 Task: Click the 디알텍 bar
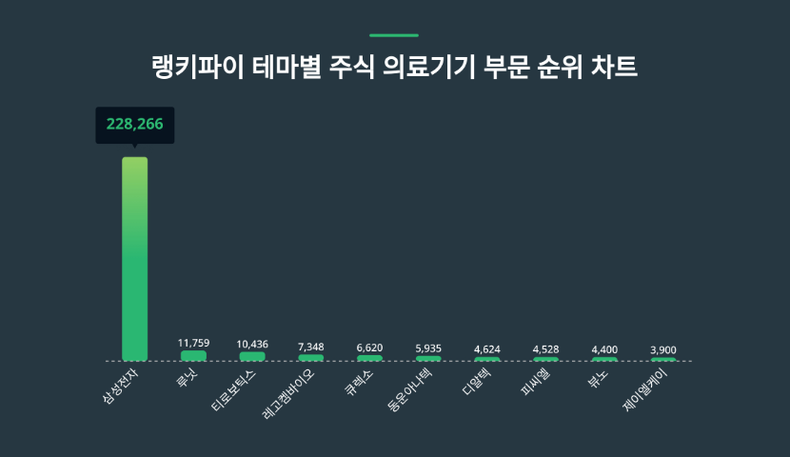point(487,359)
